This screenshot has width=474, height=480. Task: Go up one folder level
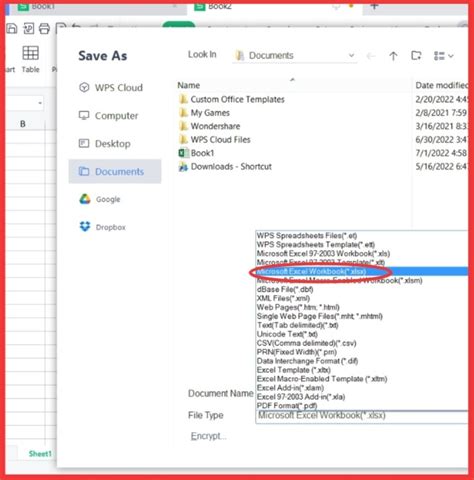pos(393,56)
